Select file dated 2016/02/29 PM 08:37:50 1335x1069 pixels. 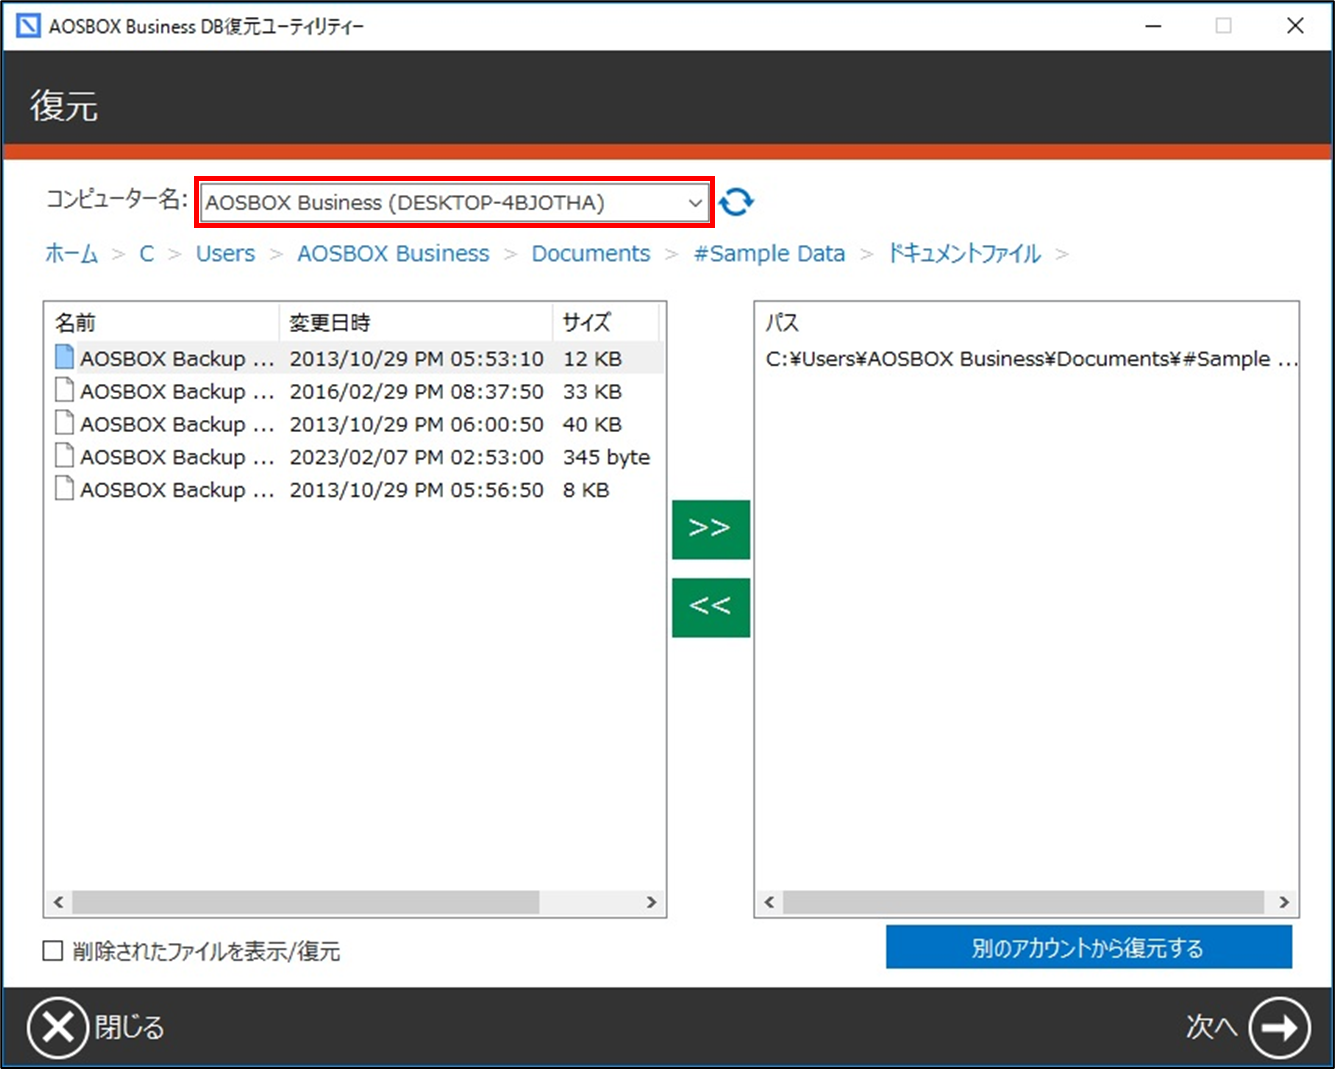click(355, 391)
